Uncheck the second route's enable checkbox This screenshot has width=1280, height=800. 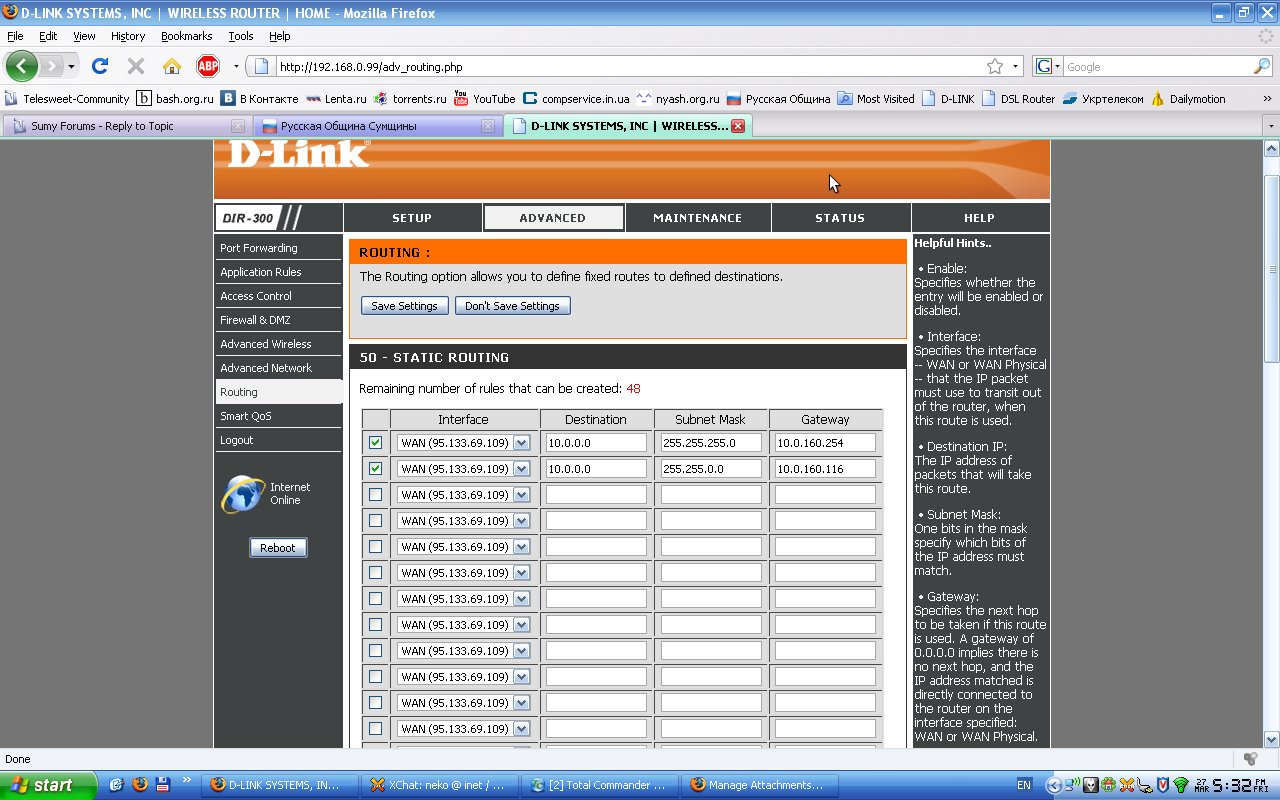[375, 469]
